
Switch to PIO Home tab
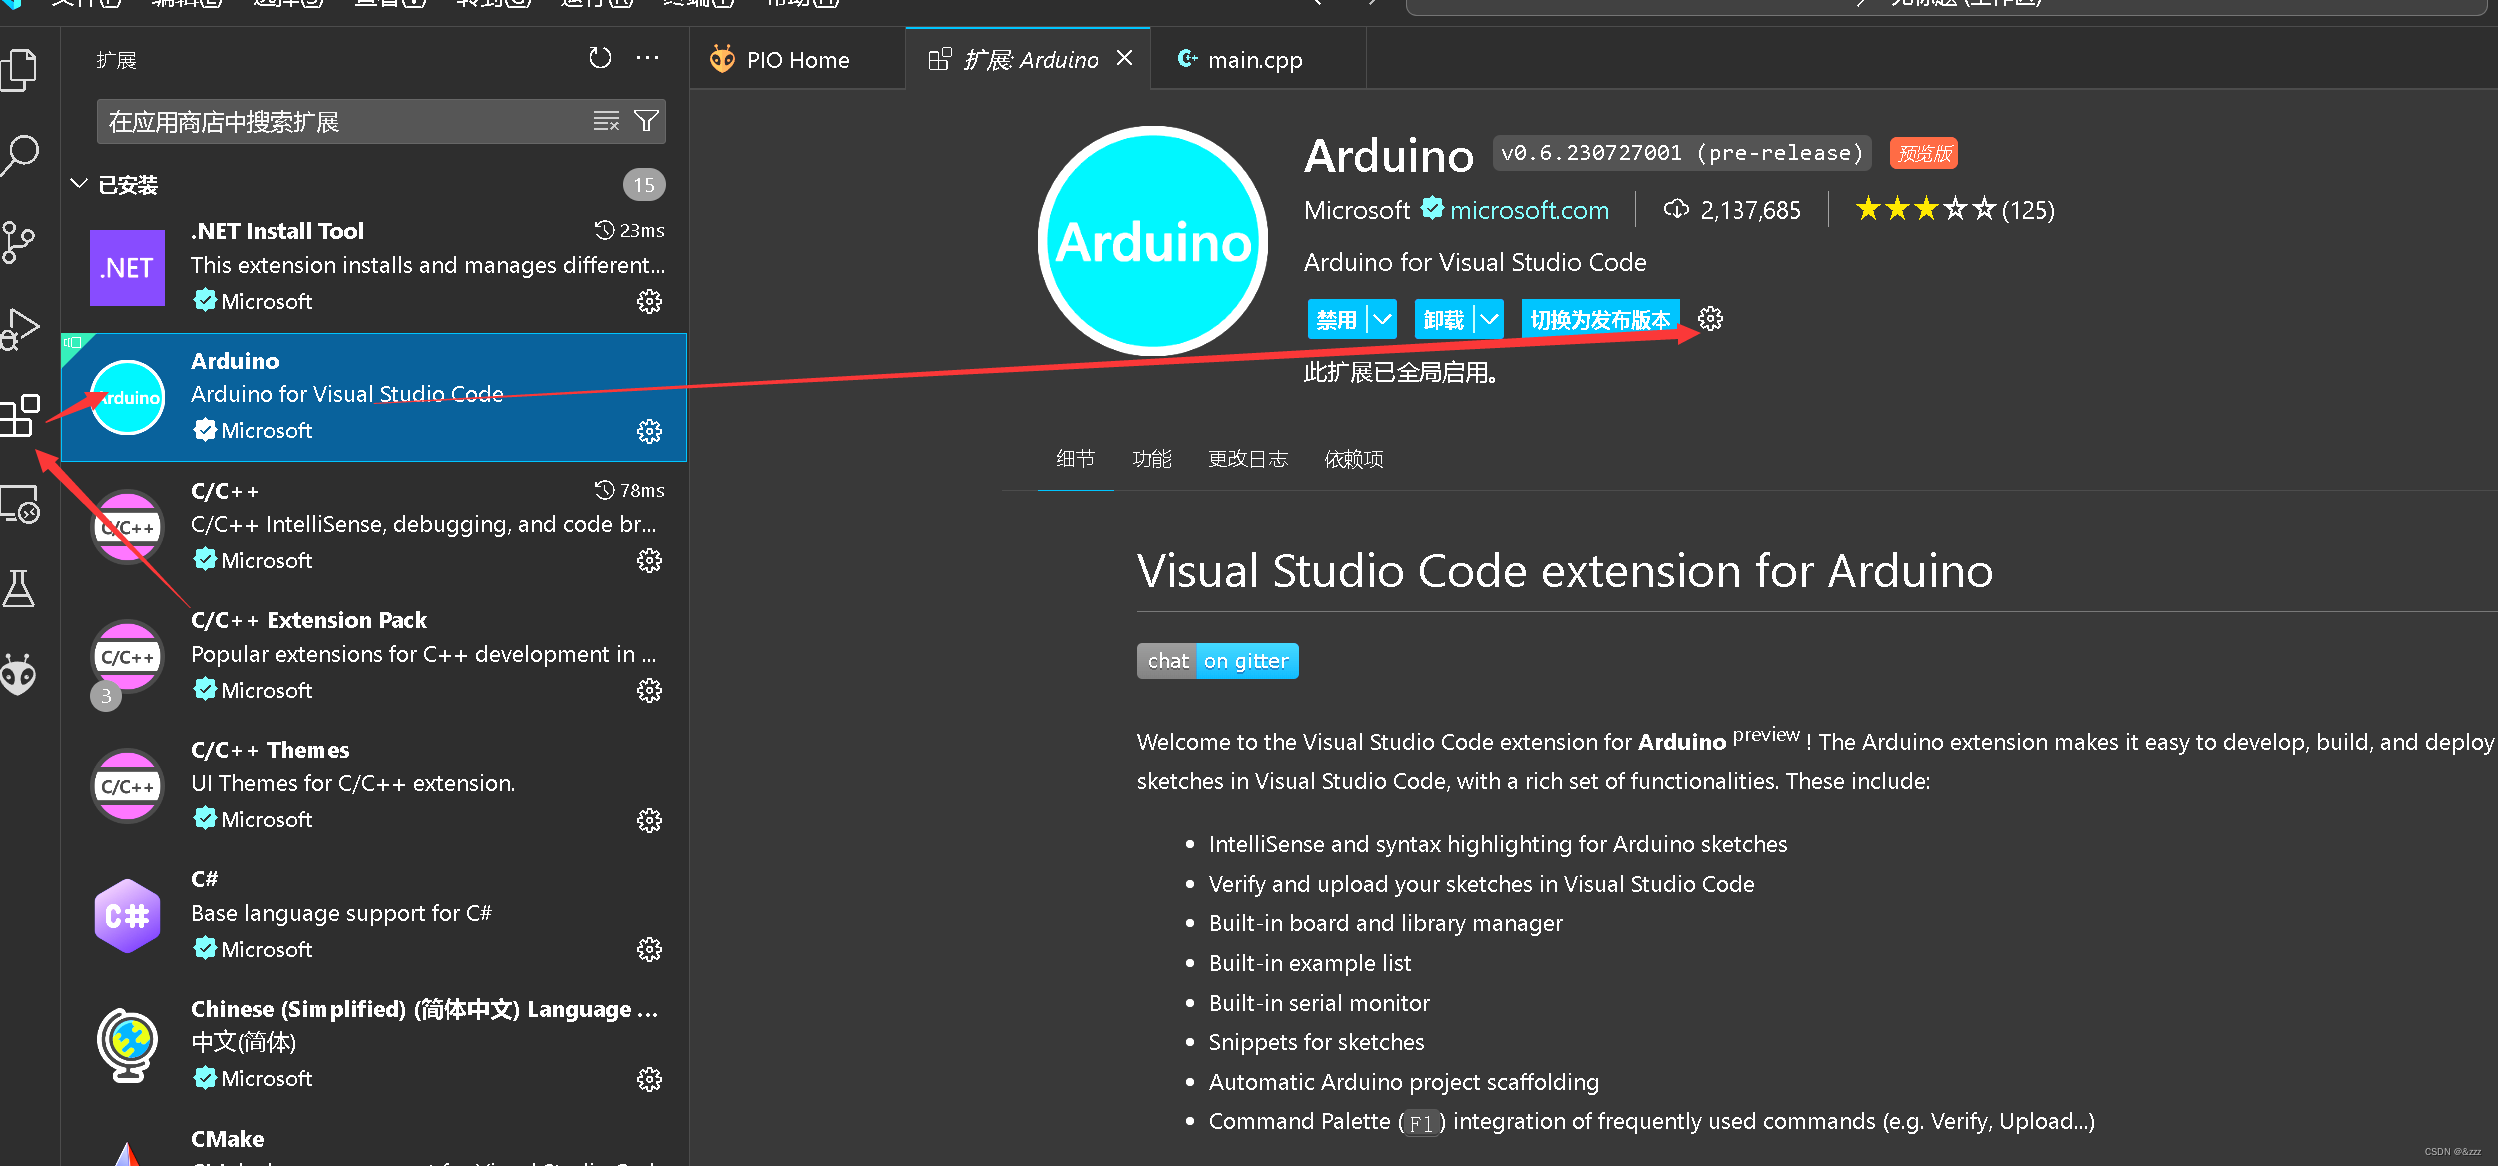point(797,59)
